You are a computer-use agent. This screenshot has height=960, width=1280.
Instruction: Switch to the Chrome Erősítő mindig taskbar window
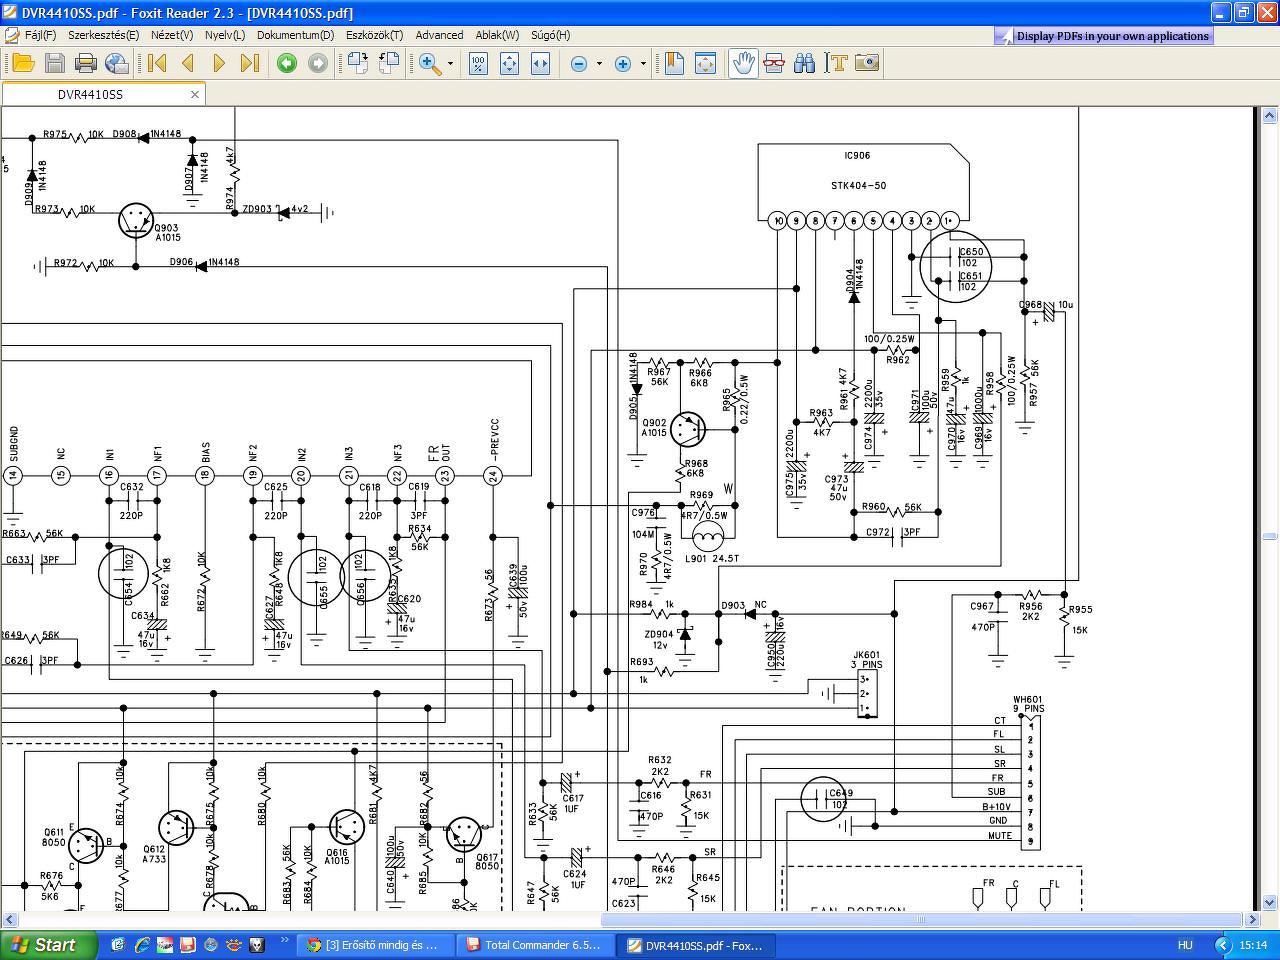pyautogui.click(x=373, y=945)
